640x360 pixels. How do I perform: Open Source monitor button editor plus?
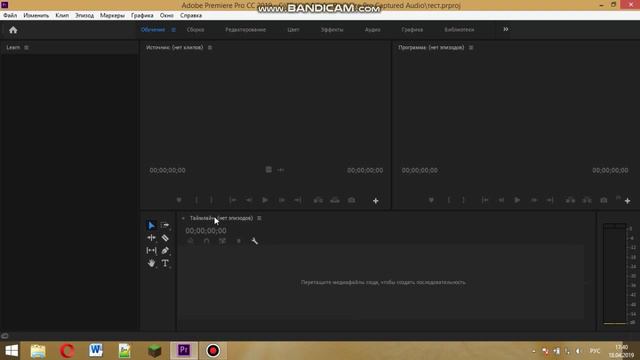coord(376,201)
